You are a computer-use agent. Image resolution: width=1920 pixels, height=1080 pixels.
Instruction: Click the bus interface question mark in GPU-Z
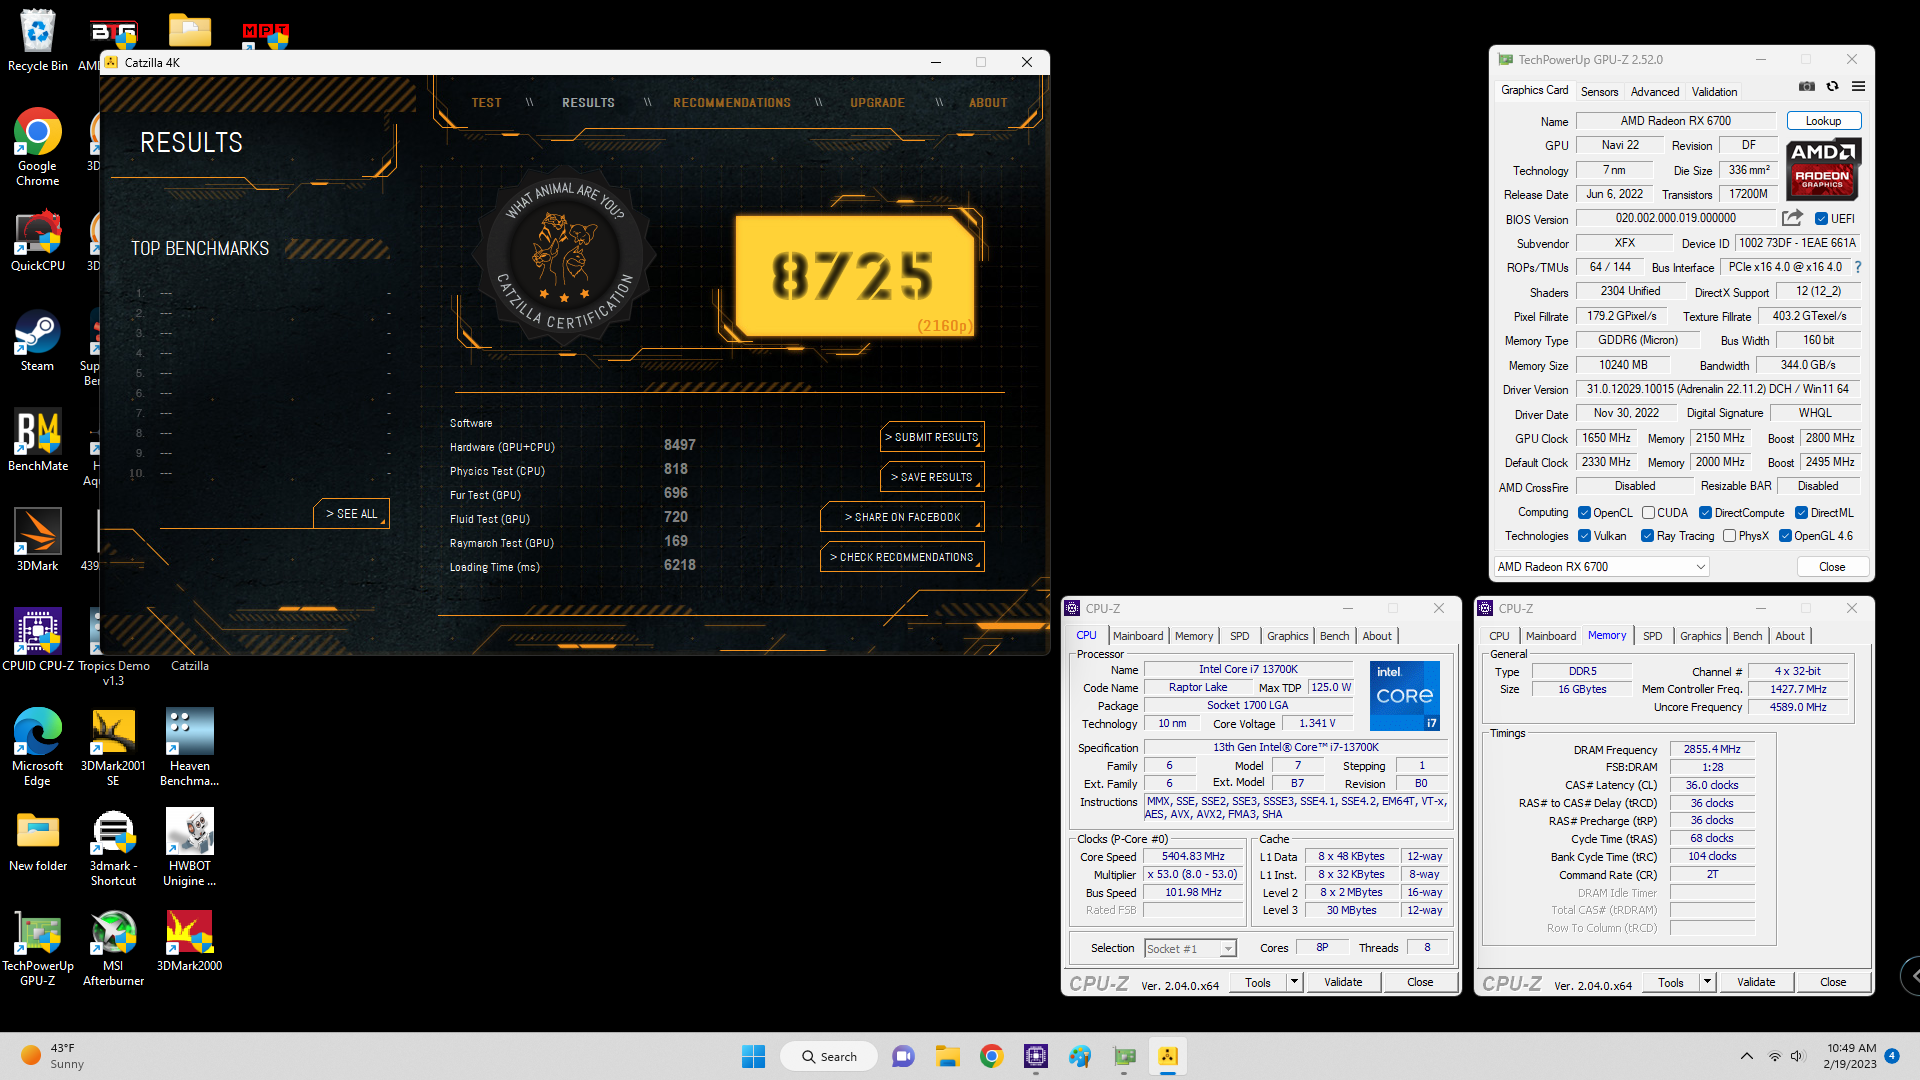1858,267
